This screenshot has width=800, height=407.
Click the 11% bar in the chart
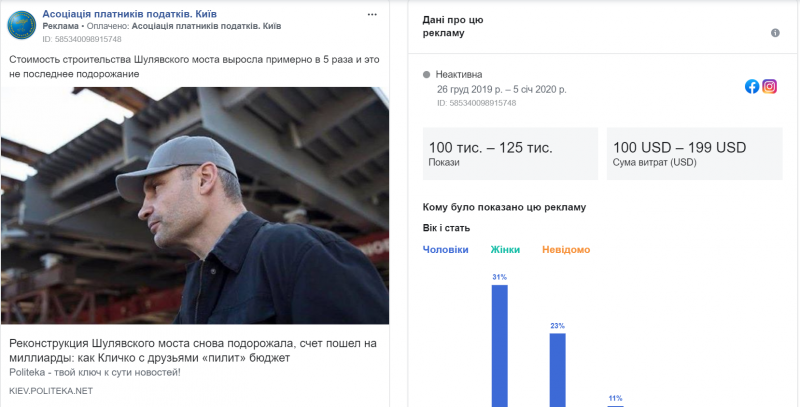point(615,401)
